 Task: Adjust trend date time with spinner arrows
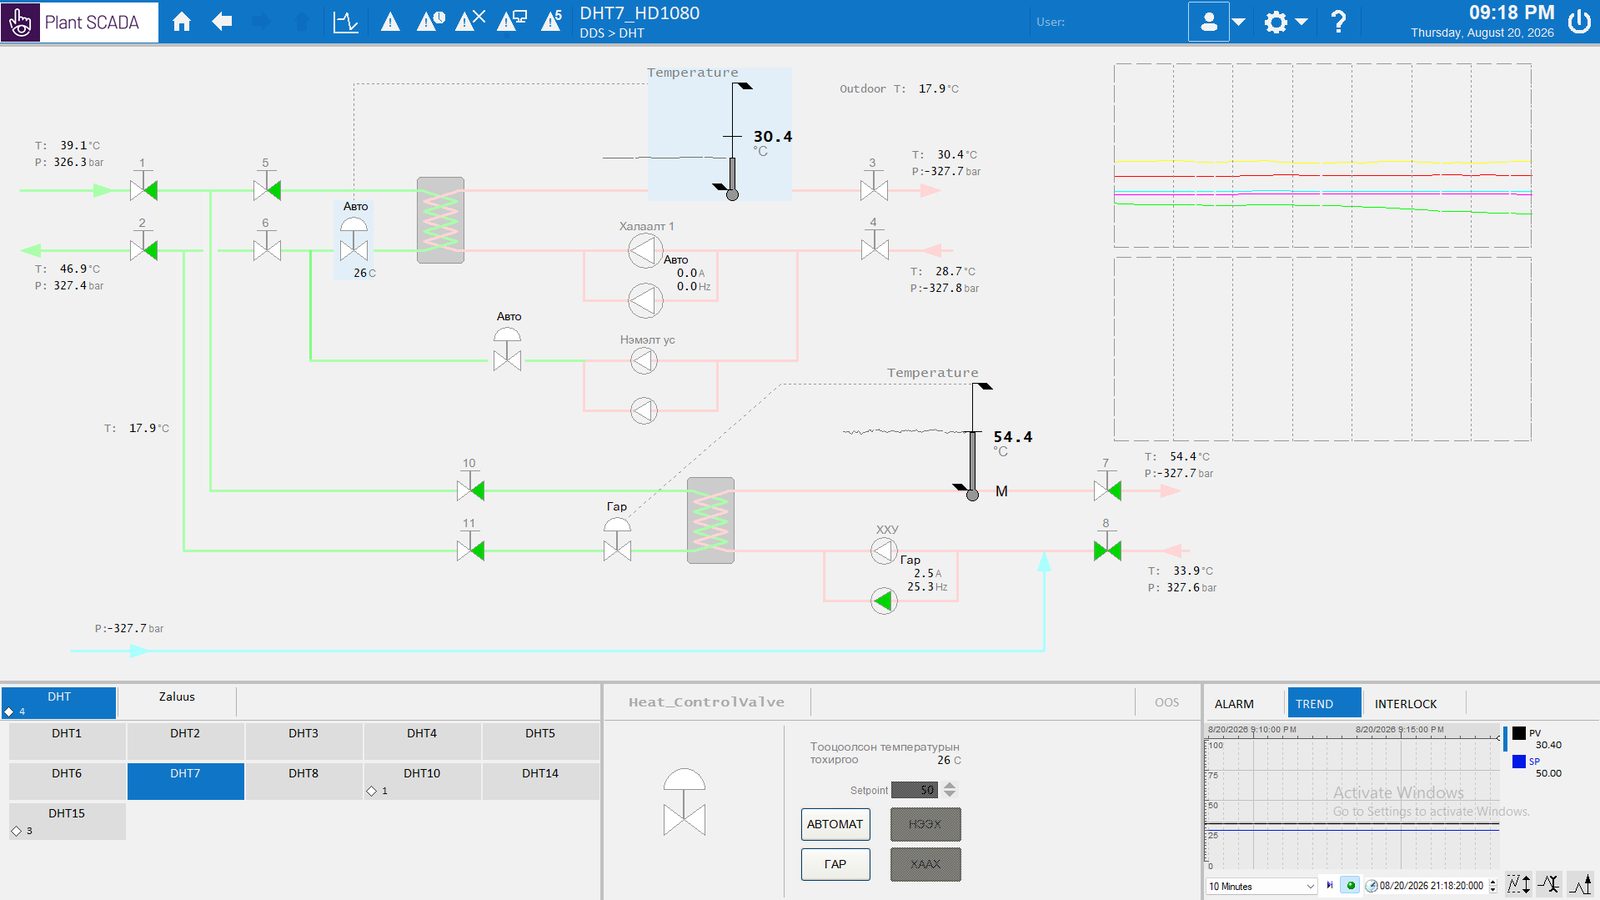coord(1493,886)
